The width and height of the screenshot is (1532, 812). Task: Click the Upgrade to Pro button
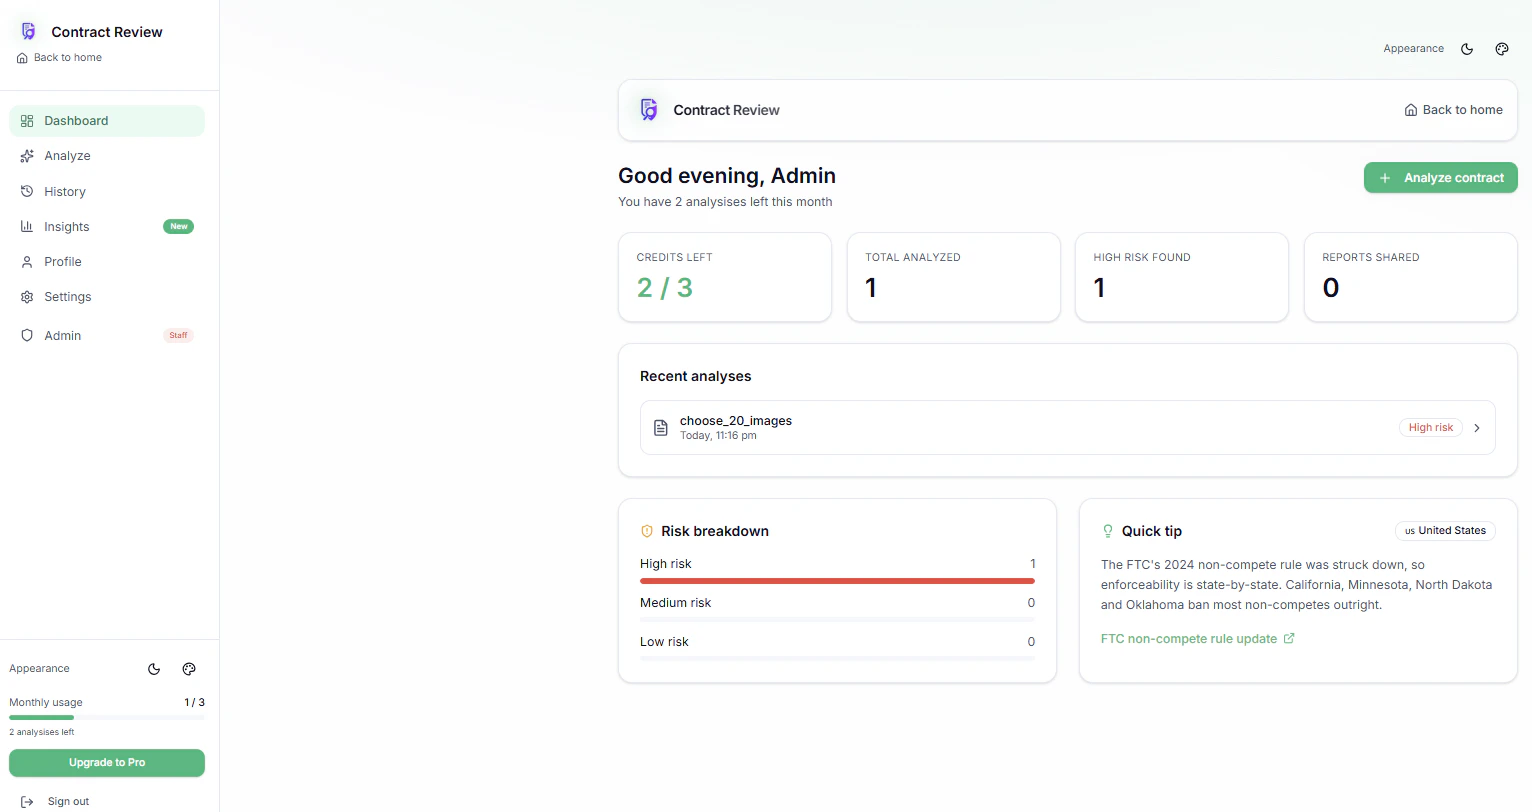click(x=107, y=763)
